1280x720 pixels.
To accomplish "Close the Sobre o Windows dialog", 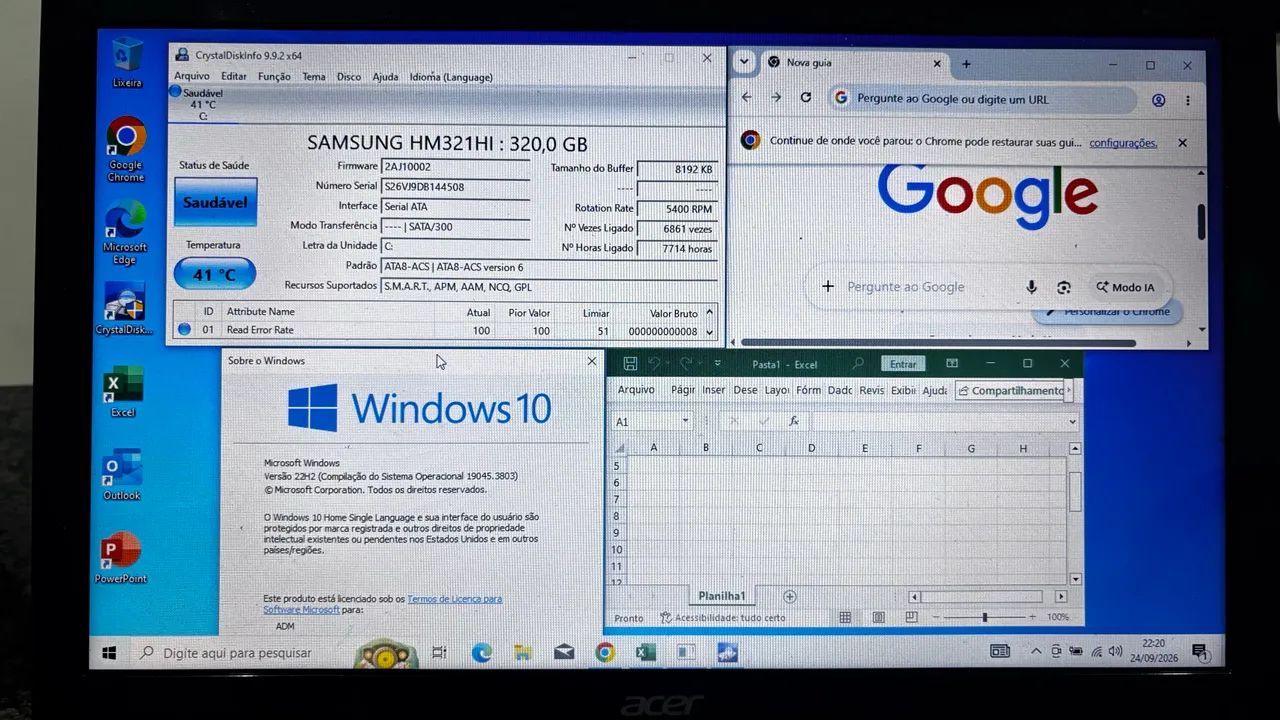I will click(591, 361).
